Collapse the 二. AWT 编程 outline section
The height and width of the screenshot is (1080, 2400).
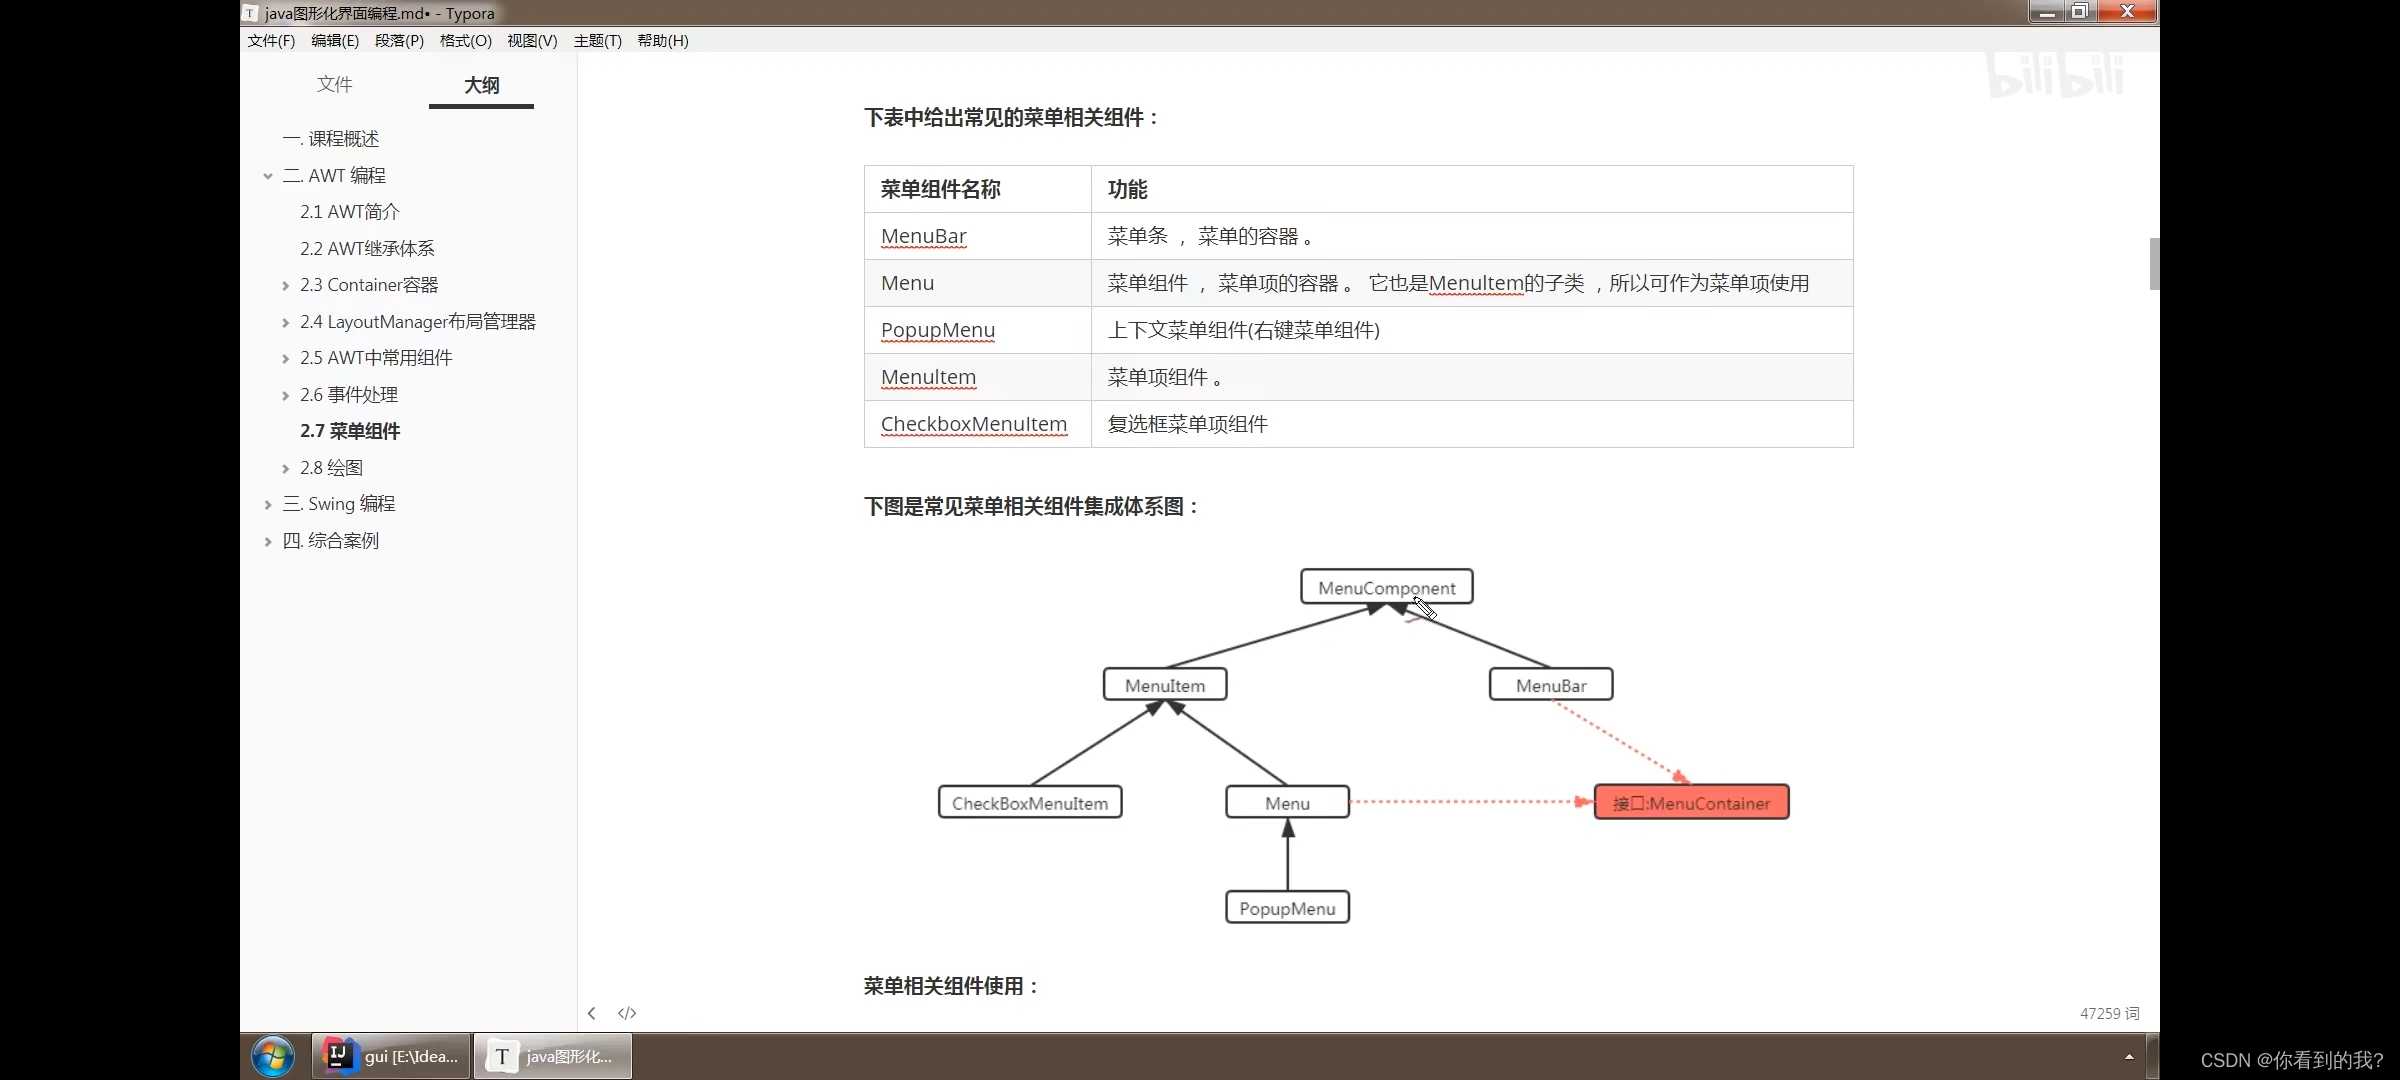point(268,176)
